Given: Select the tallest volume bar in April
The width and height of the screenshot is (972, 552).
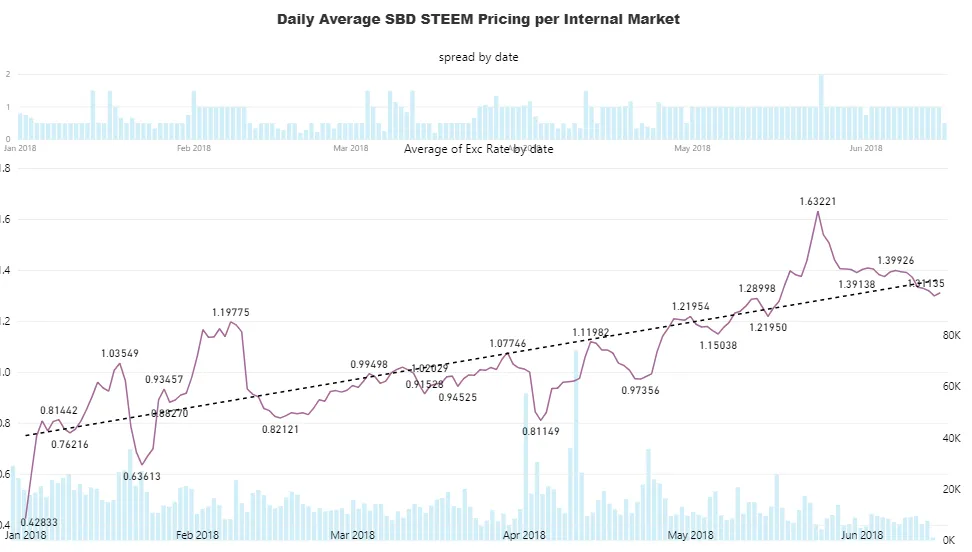Looking at the screenshot, I should pos(576,445).
